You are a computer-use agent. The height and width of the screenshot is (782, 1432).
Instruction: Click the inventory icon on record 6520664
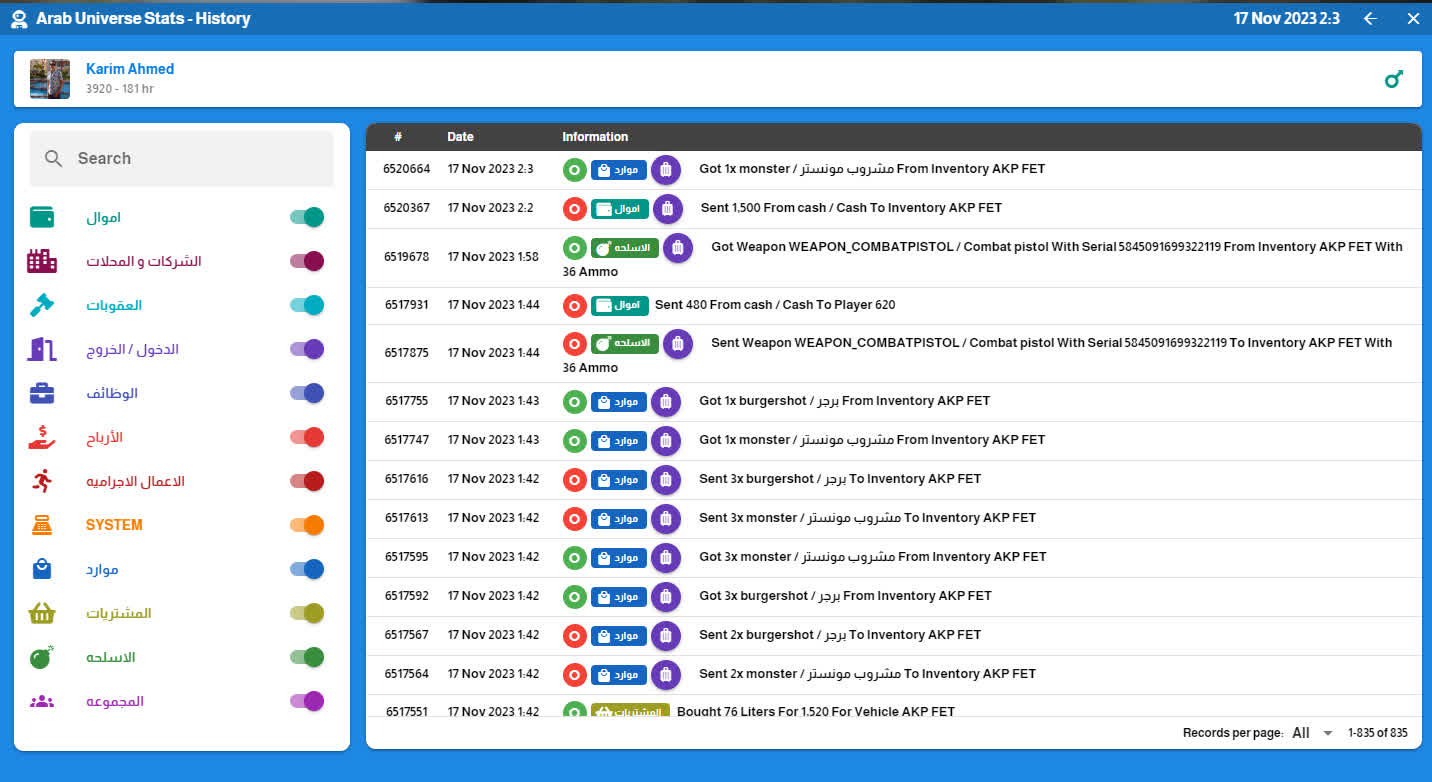[666, 170]
